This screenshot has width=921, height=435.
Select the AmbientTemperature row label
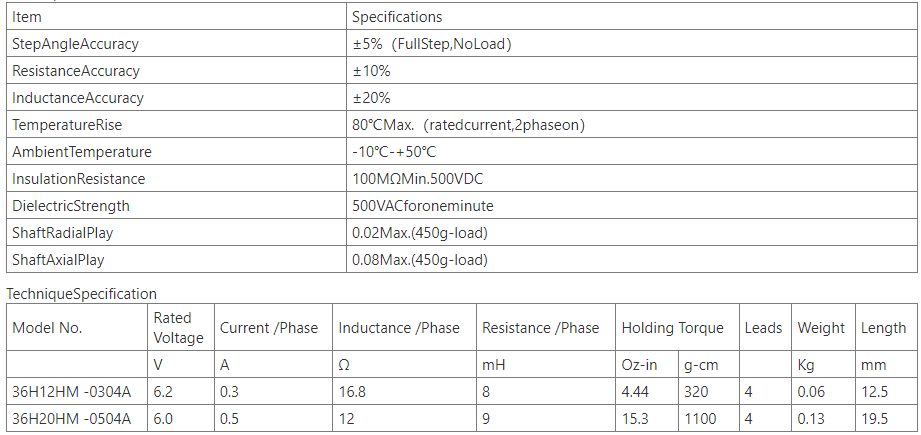[82, 152]
